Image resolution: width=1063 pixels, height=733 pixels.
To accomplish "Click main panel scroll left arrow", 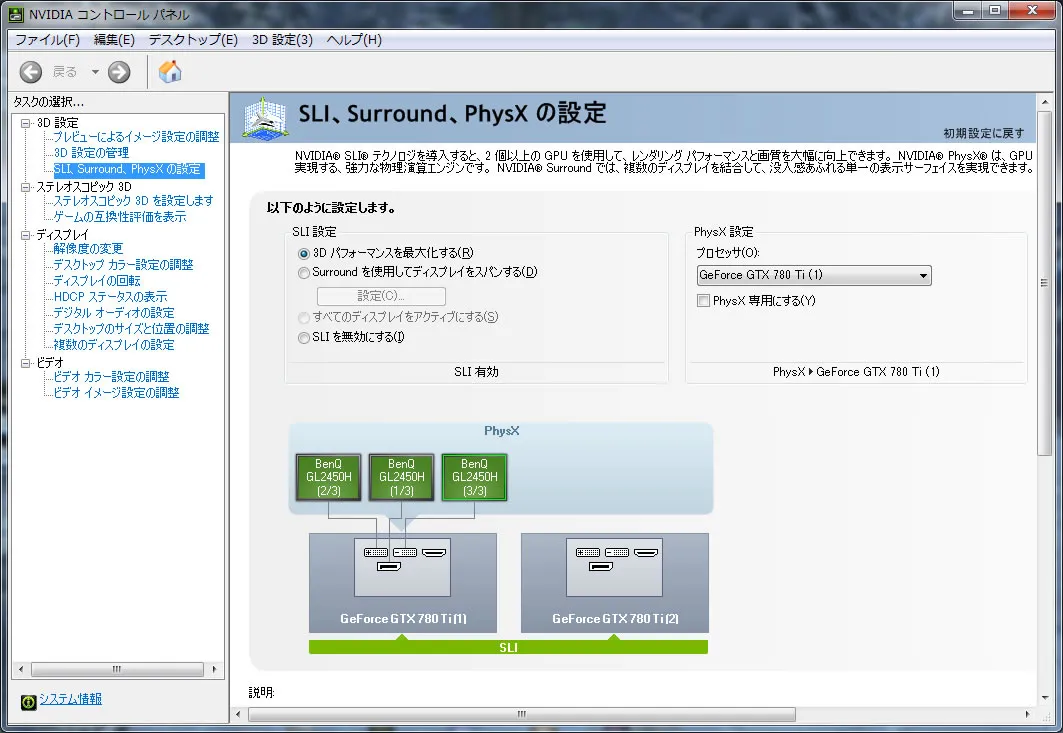I will (238, 714).
